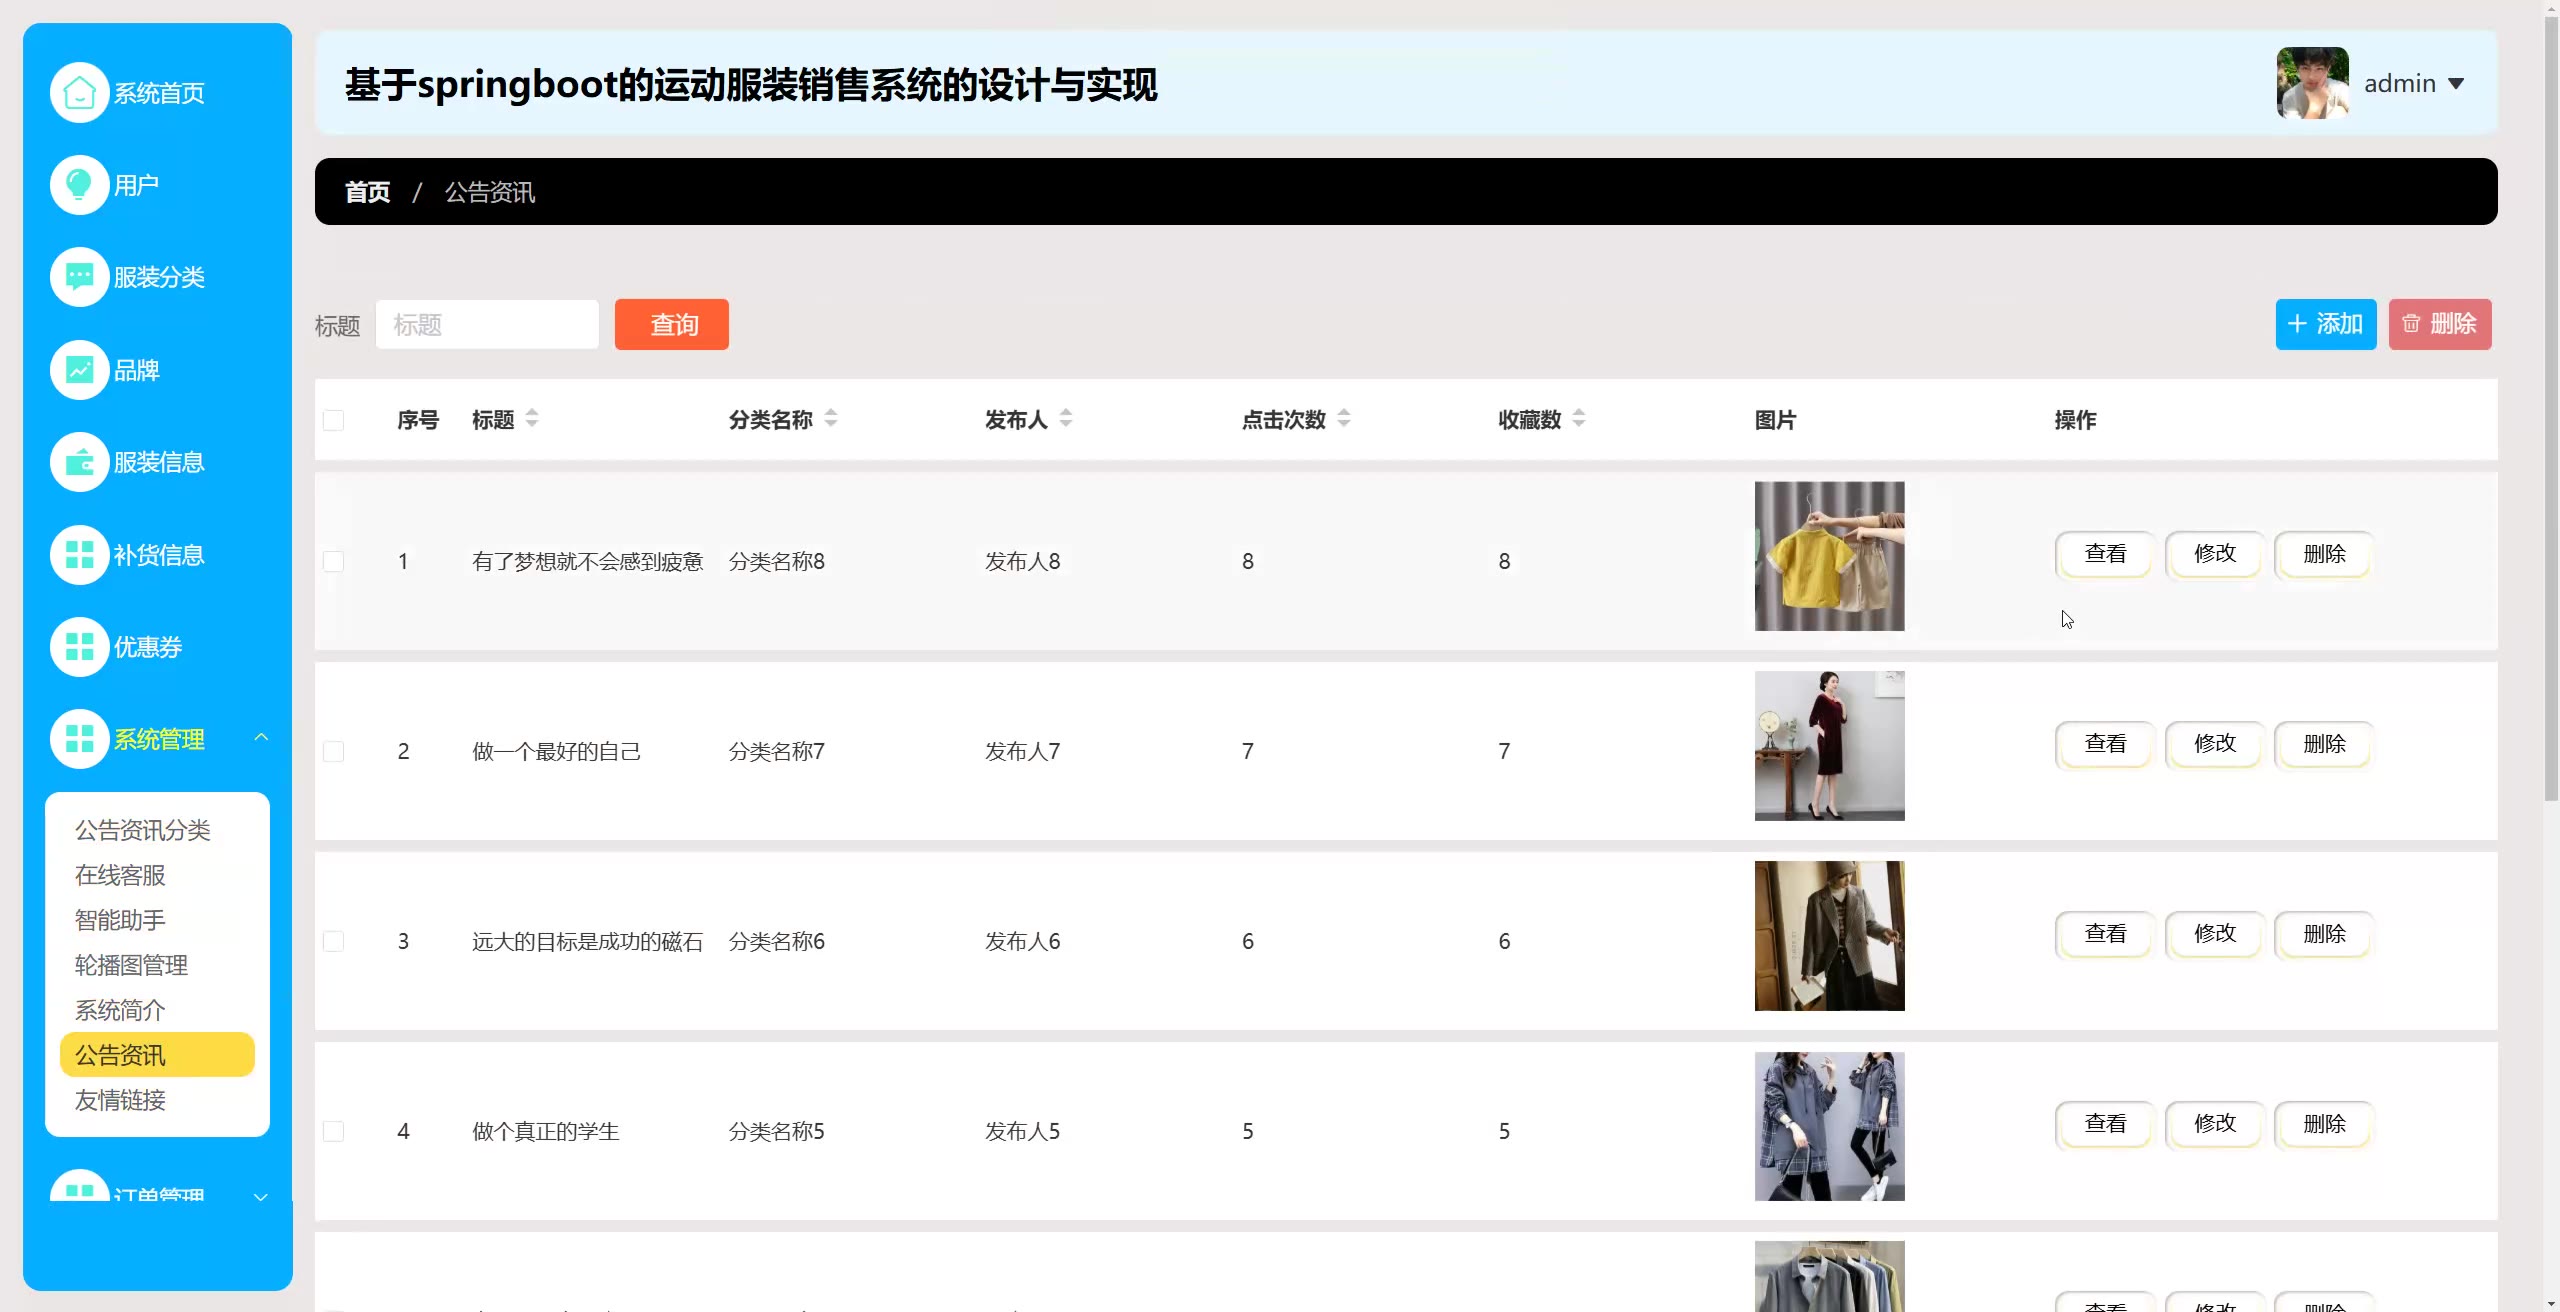2560x1312 pixels.
Task: Click the orange 查询 button
Action: [x=672, y=324]
